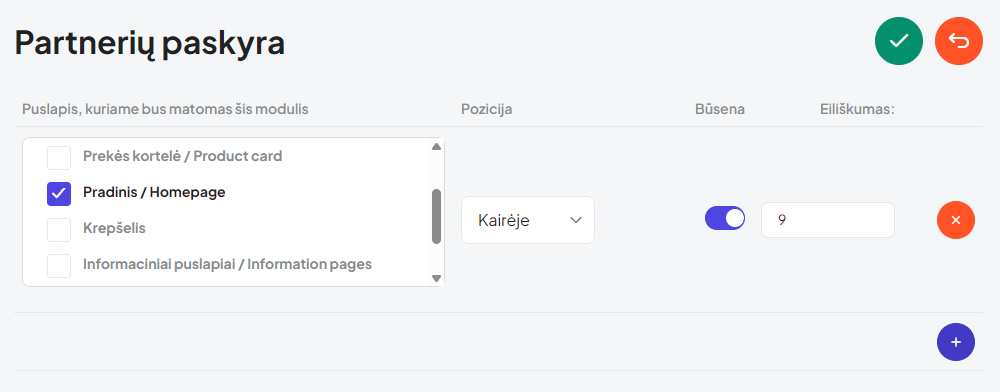Click scroll up arrow in page list
This screenshot has width=1000, height=392.
[436, 147]
